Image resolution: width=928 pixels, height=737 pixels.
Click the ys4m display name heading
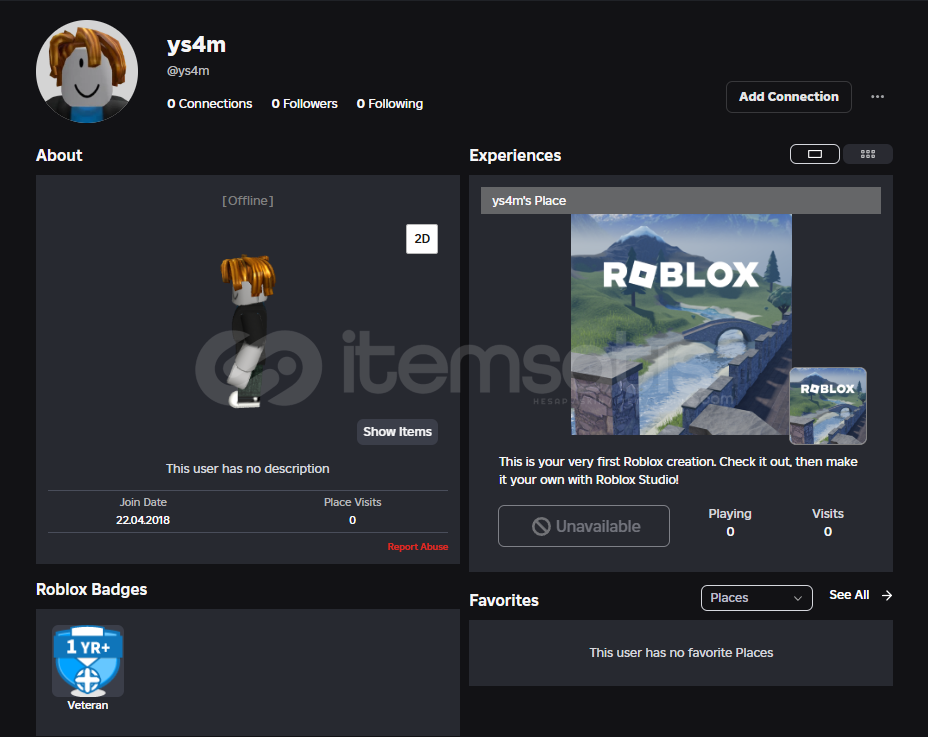[x=196, y=44]
